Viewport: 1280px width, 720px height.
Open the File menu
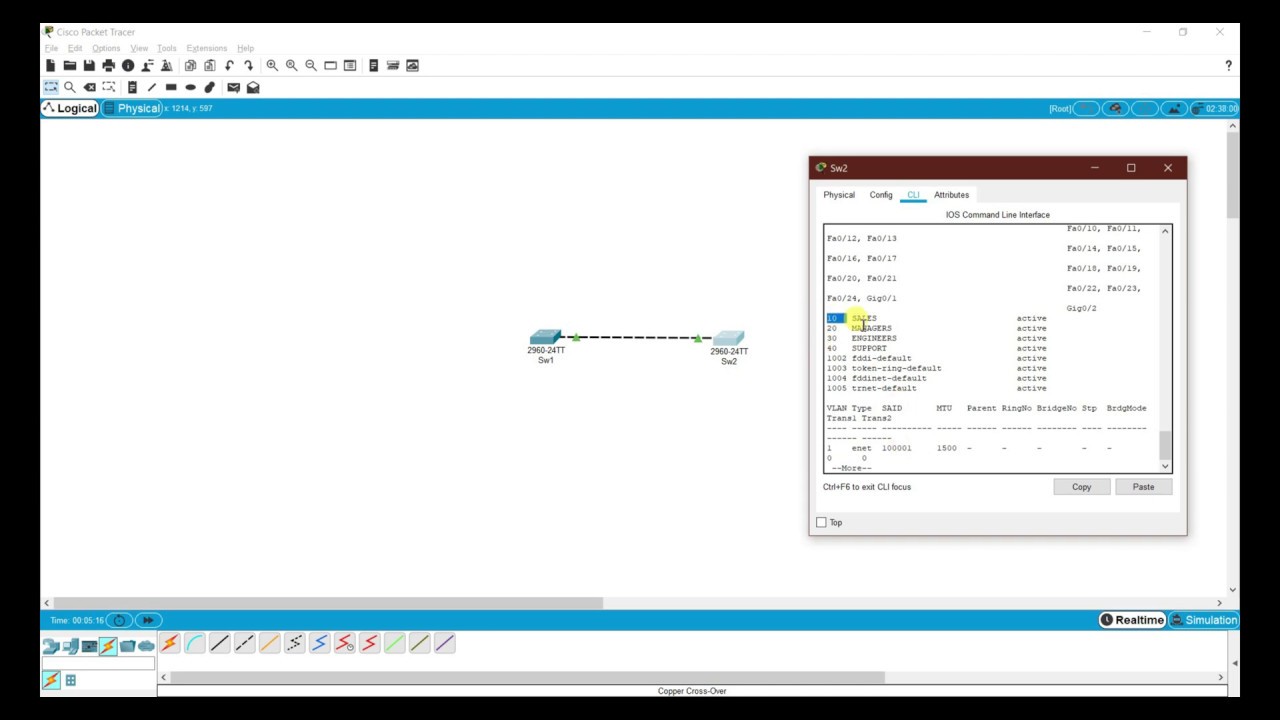(x=51, y=48)
